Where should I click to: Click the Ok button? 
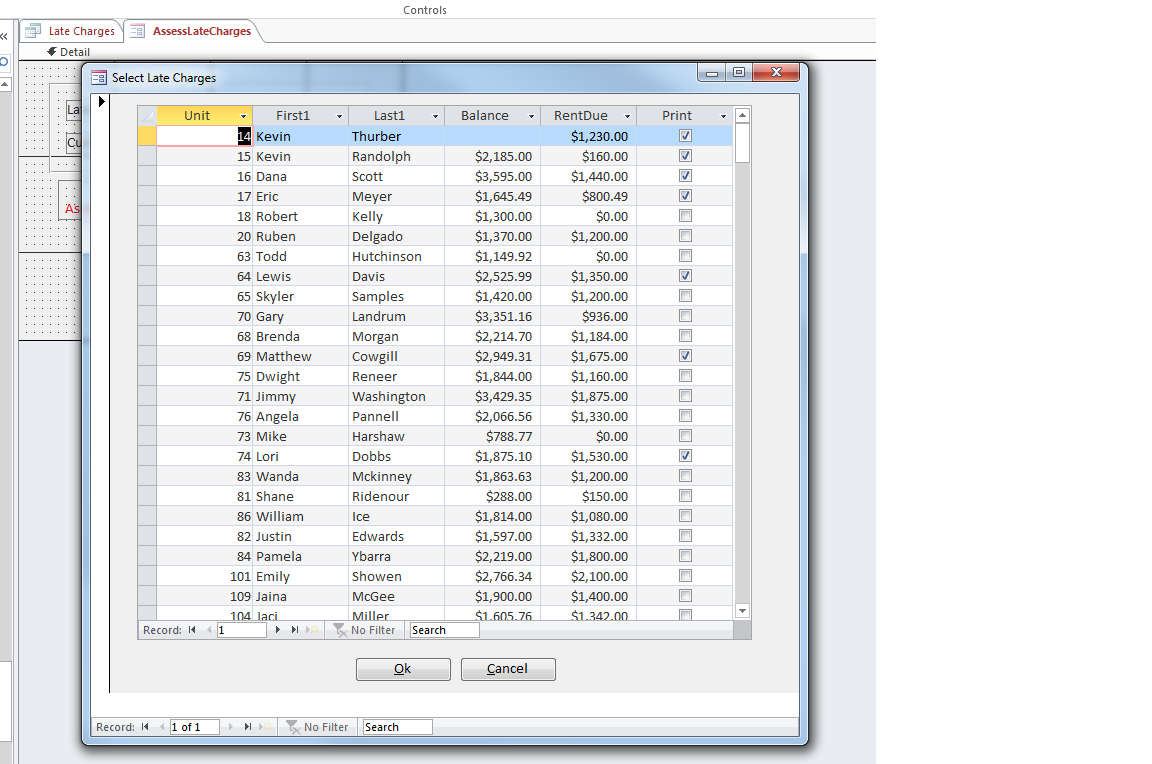pyautogui.click(x=403, y=668)
